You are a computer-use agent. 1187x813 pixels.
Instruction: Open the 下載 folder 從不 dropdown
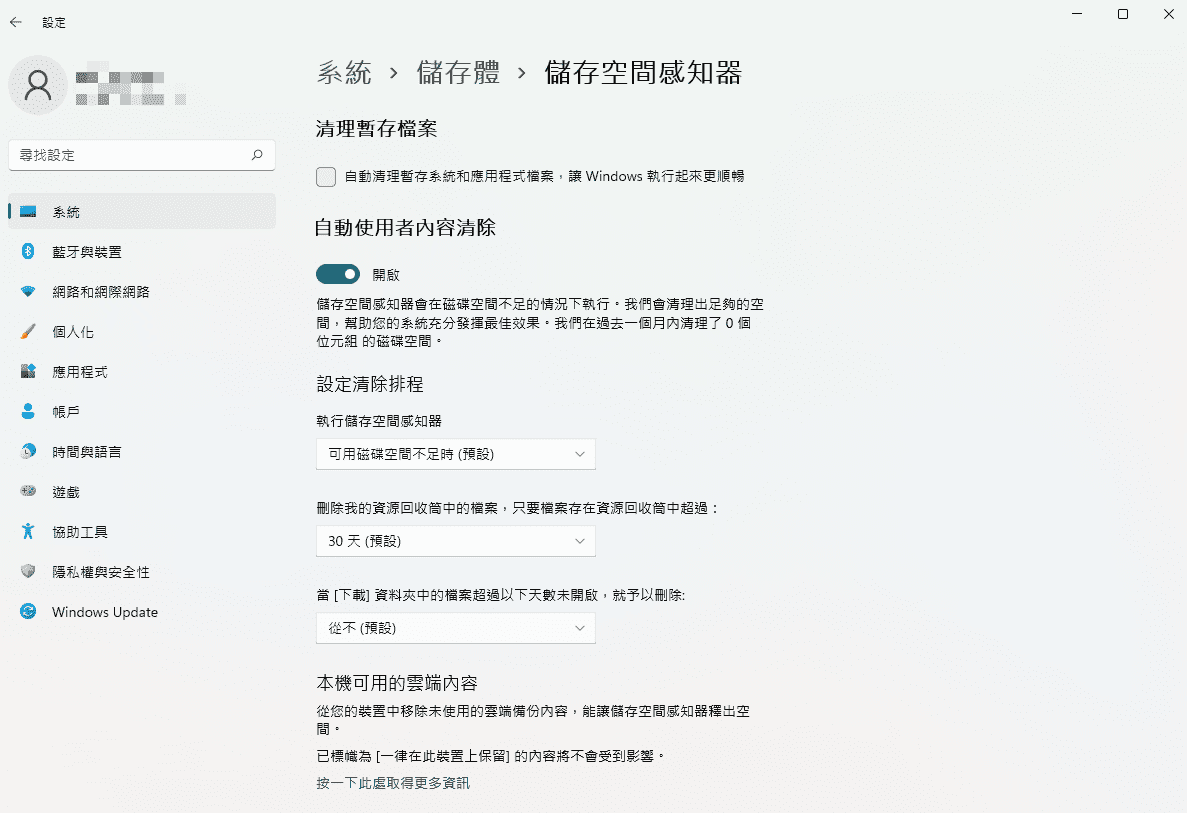[456, 628]
